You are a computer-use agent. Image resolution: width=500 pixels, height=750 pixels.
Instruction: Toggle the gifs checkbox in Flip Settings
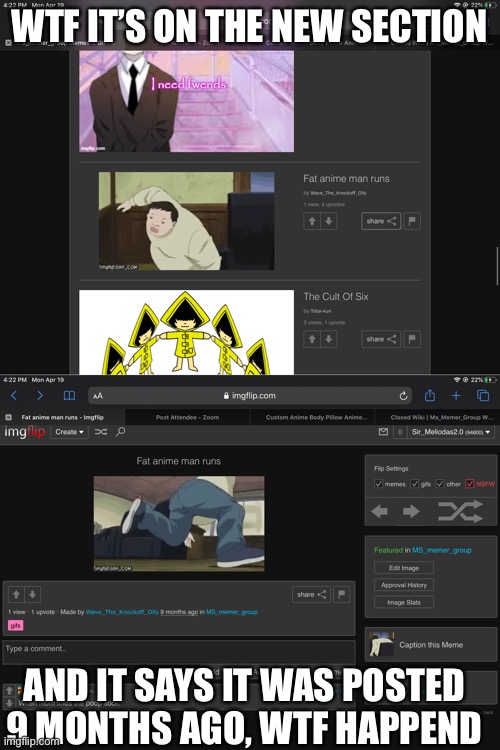pyautogui.click(x=415, y=484)
